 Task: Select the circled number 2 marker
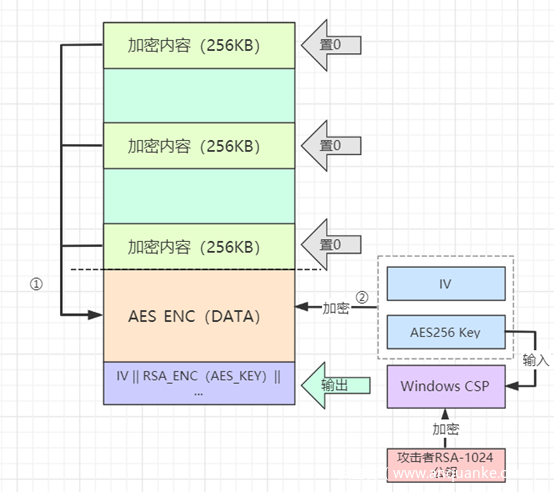362,297
